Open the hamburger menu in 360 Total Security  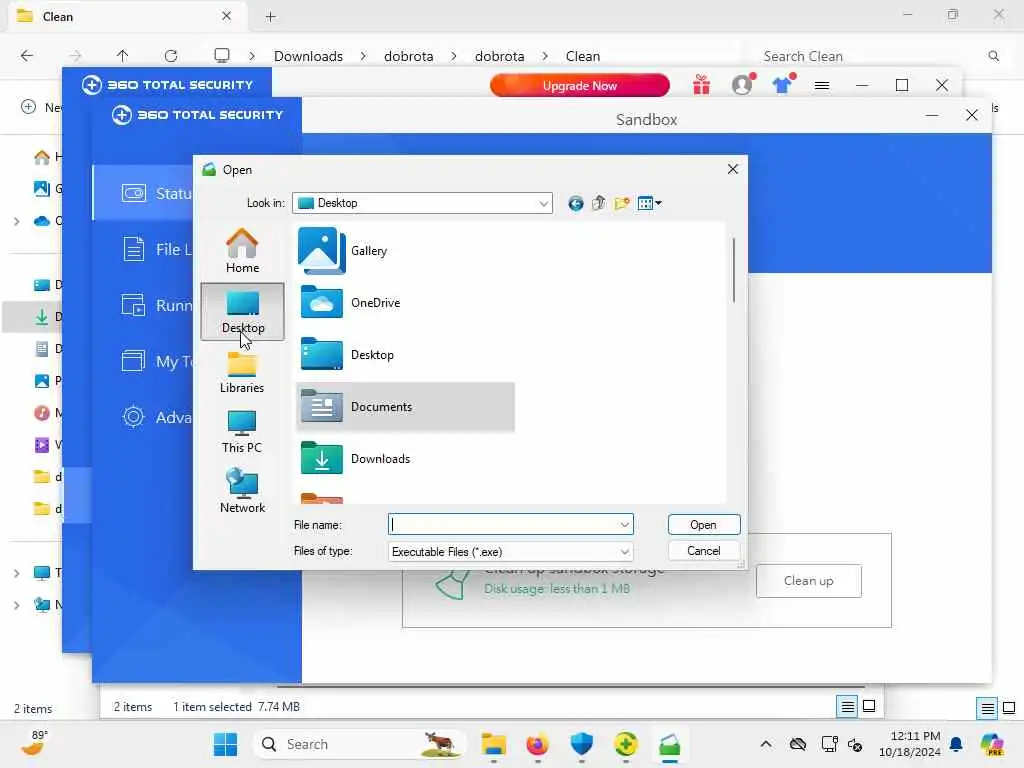pyautogui.click(x=822, y=86)
